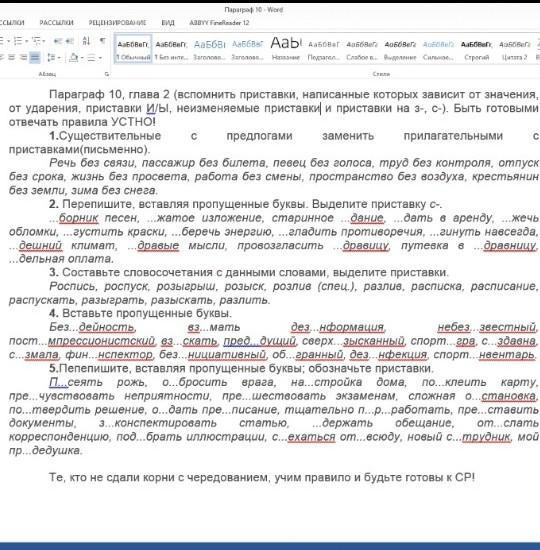Click the underlined word нициативный
The image size is (540, 550).
(x=227, y=355)
